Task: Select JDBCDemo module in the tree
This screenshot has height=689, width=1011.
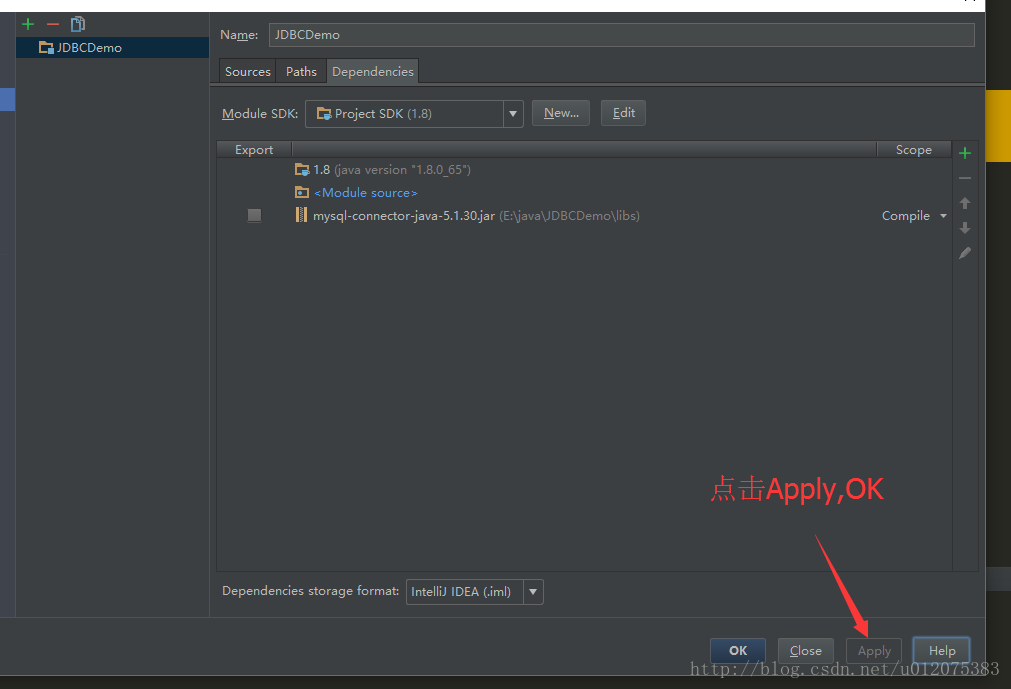Action: point(112,48)
